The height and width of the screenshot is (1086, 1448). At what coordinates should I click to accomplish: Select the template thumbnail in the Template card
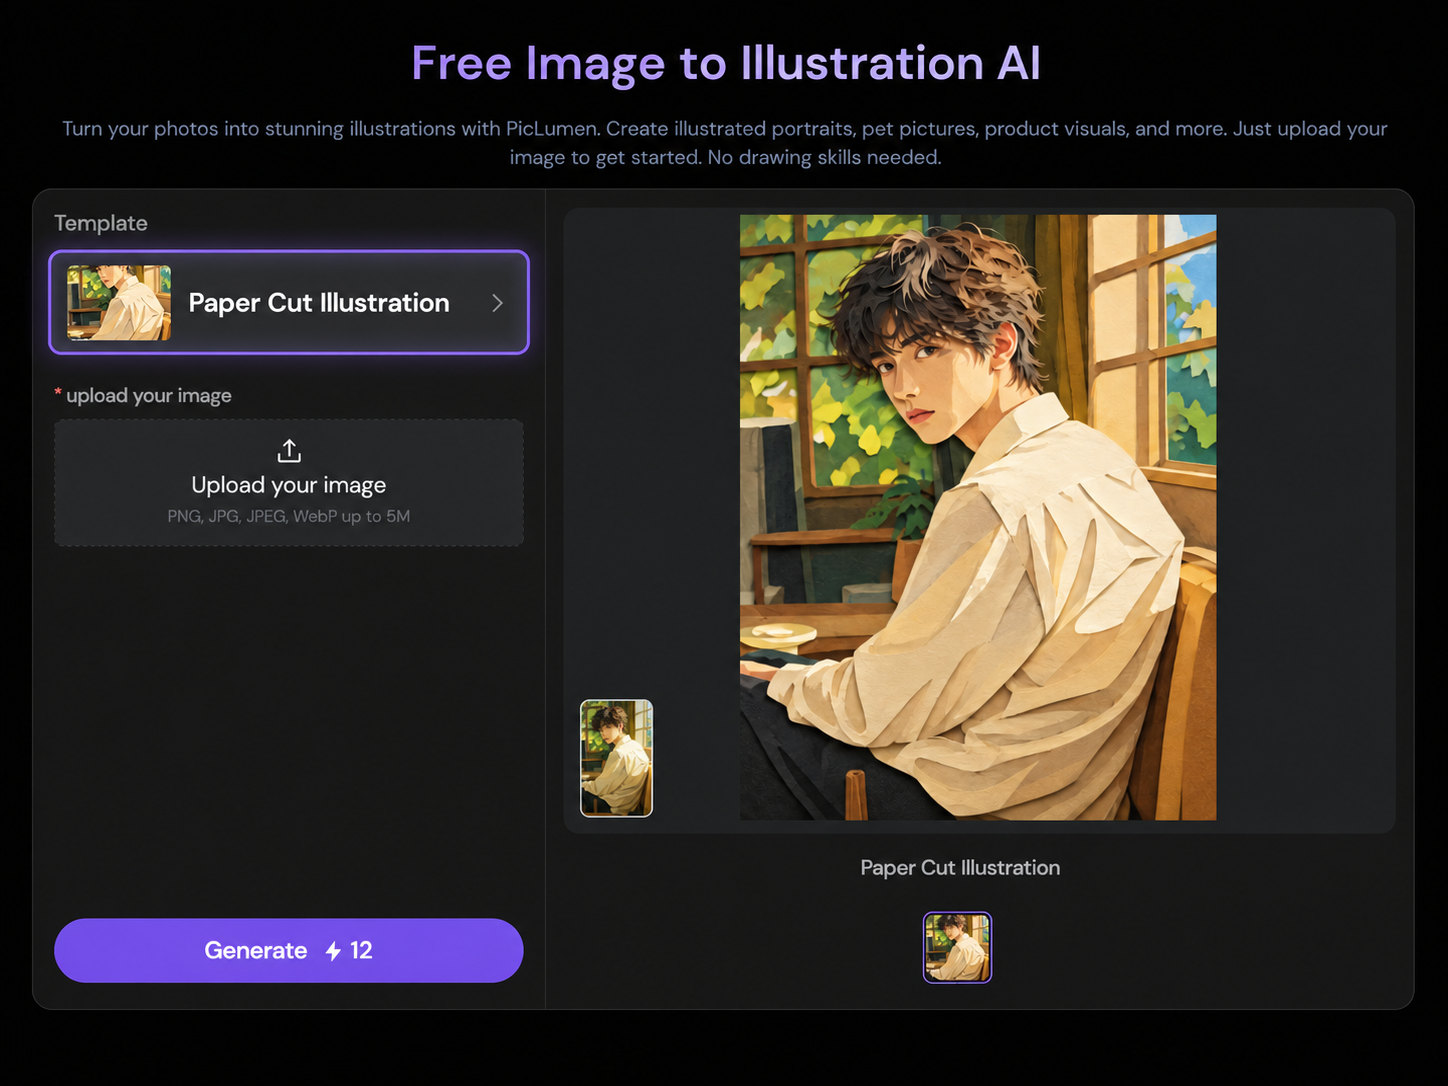pos(119,302)
